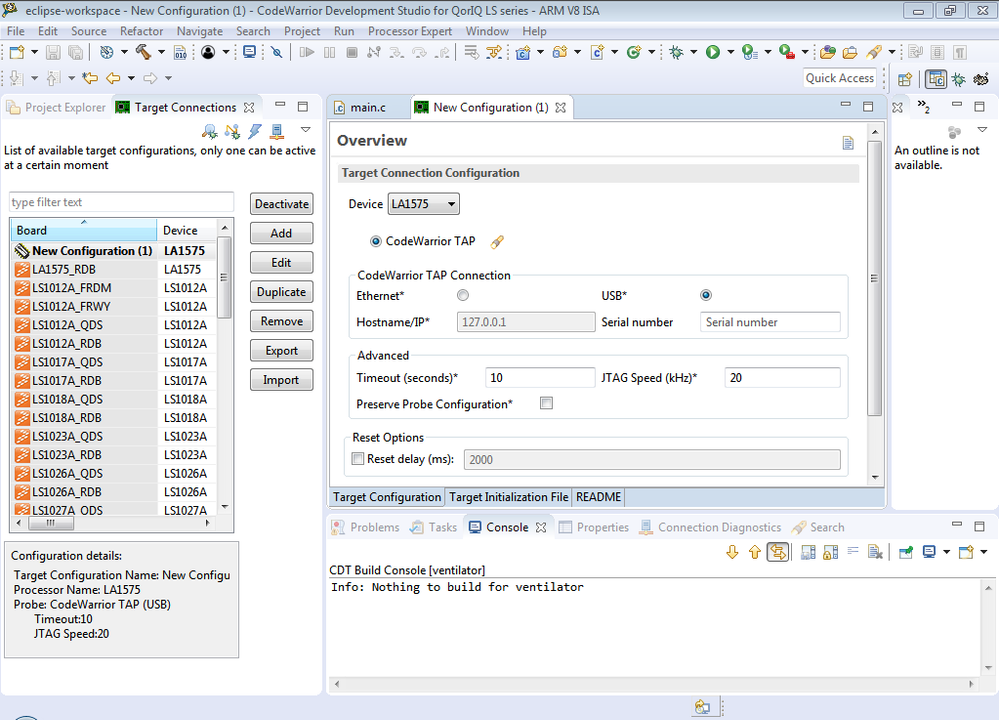Click the document icon in Overview header
The height and width of the screenshot is (720, 999).
(x=848, y=143)
